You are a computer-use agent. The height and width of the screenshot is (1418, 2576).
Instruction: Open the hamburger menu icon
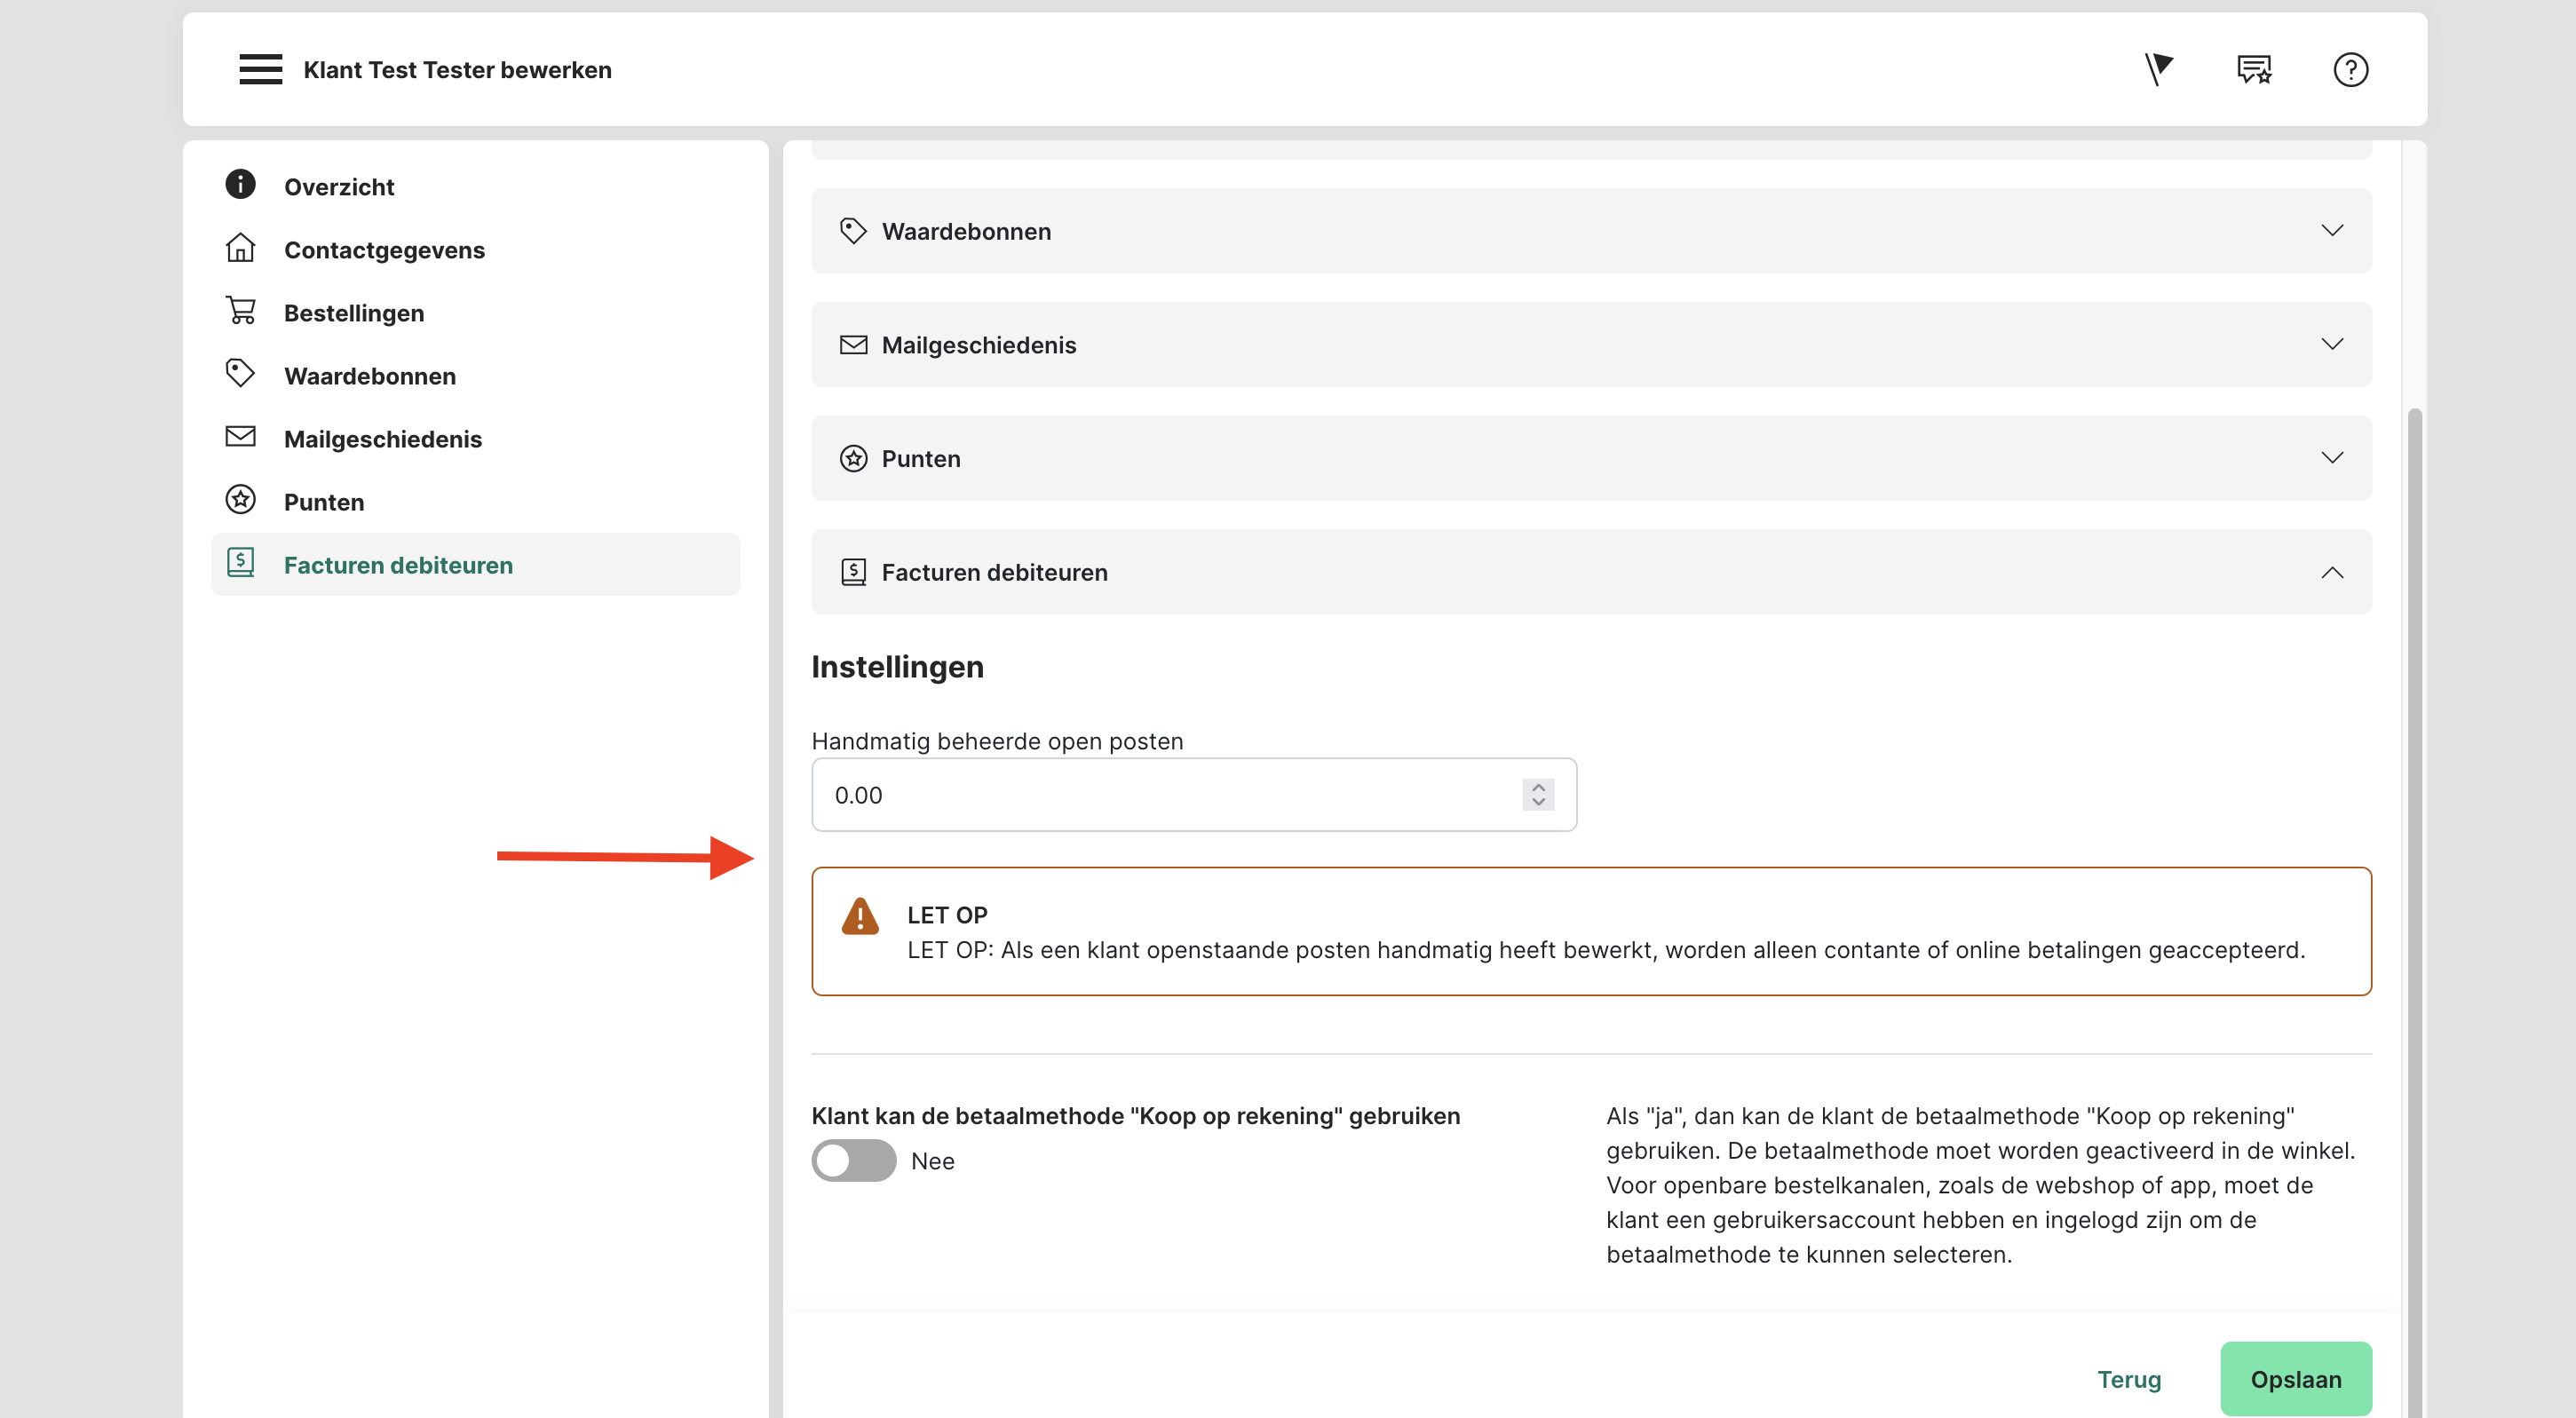(260, 69)
